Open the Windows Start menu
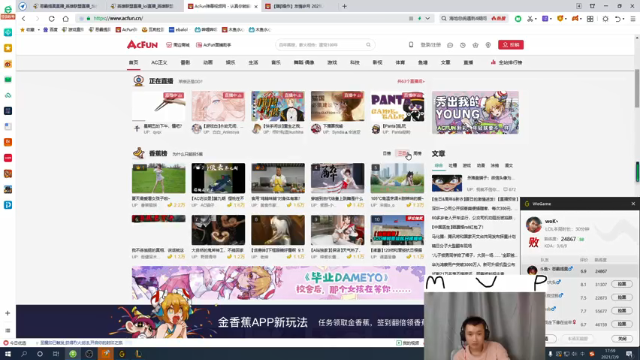This screenshot has width=640, height=360. tap(8, 354)
